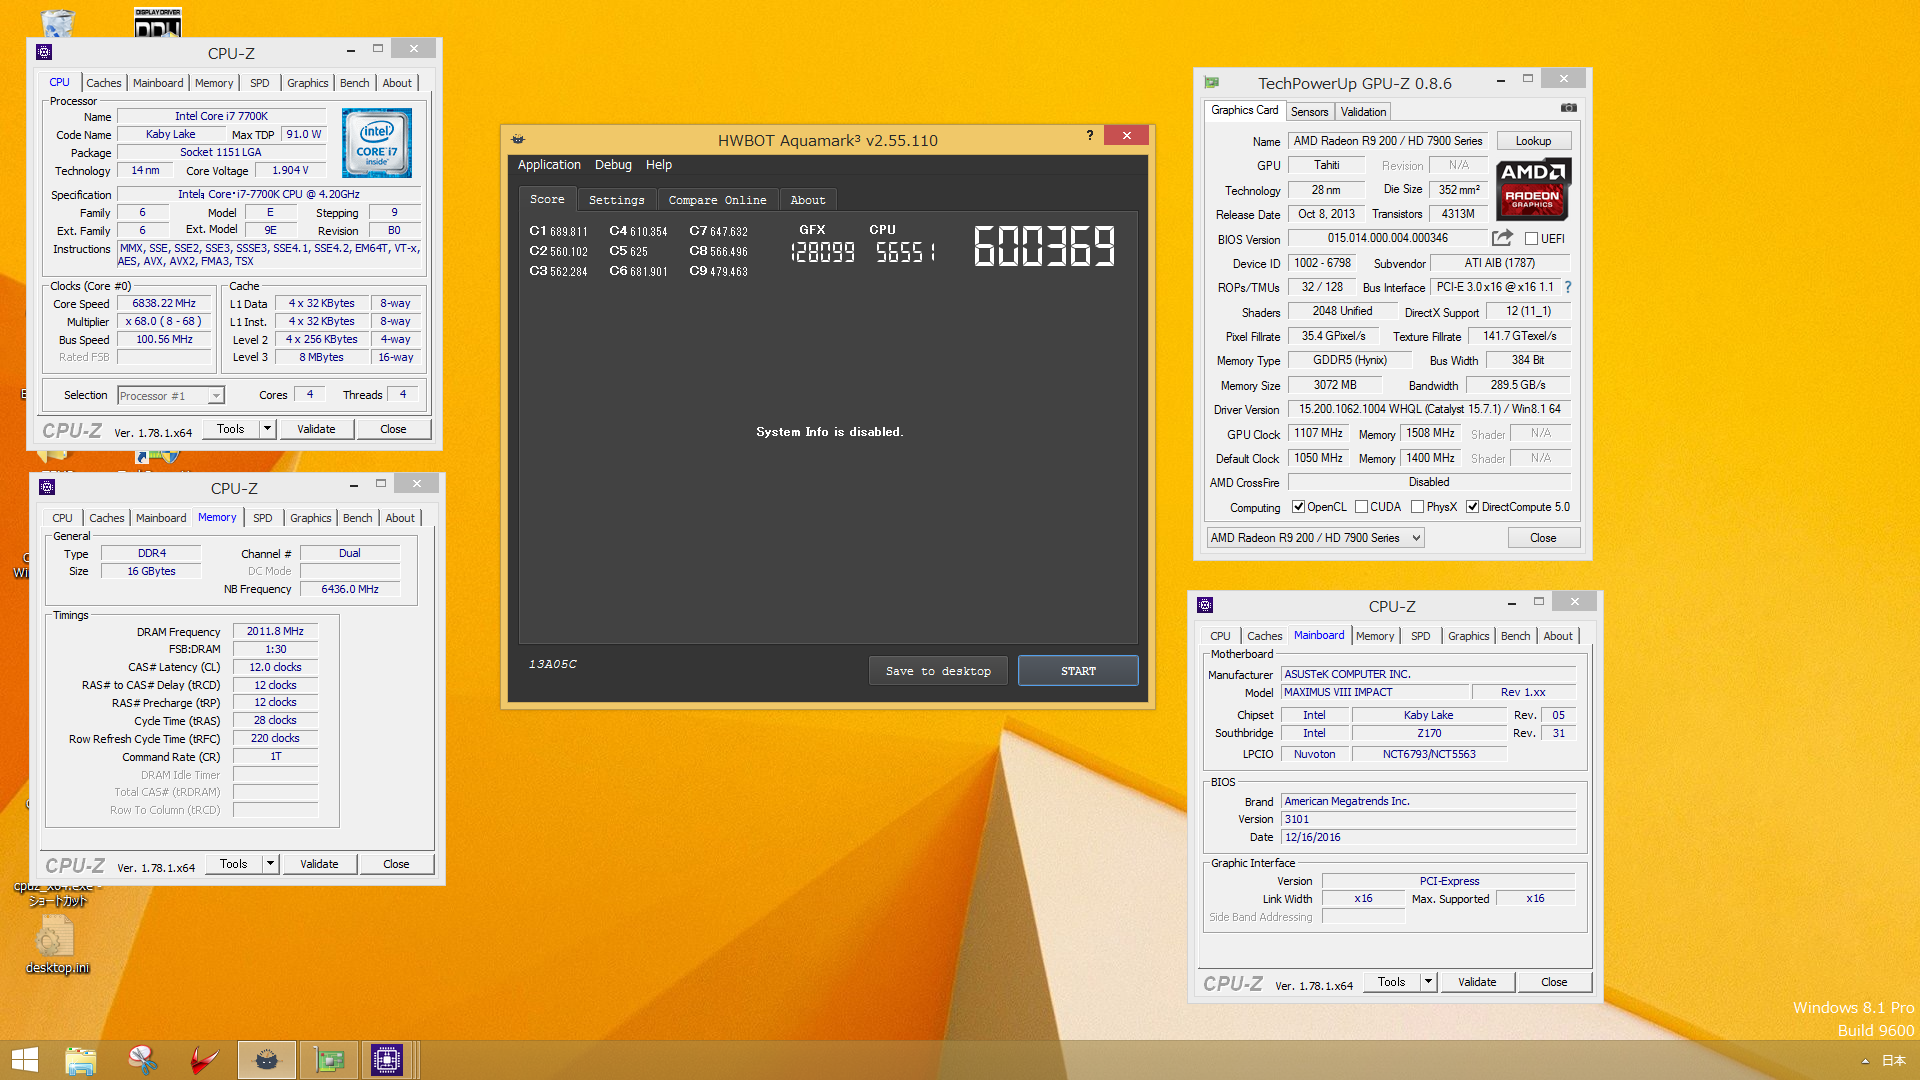Click Tools button in top-left CPU-Z window
Image resolution: width=1920 pixels, height=1080 pixels.
(x=230, y=429)
